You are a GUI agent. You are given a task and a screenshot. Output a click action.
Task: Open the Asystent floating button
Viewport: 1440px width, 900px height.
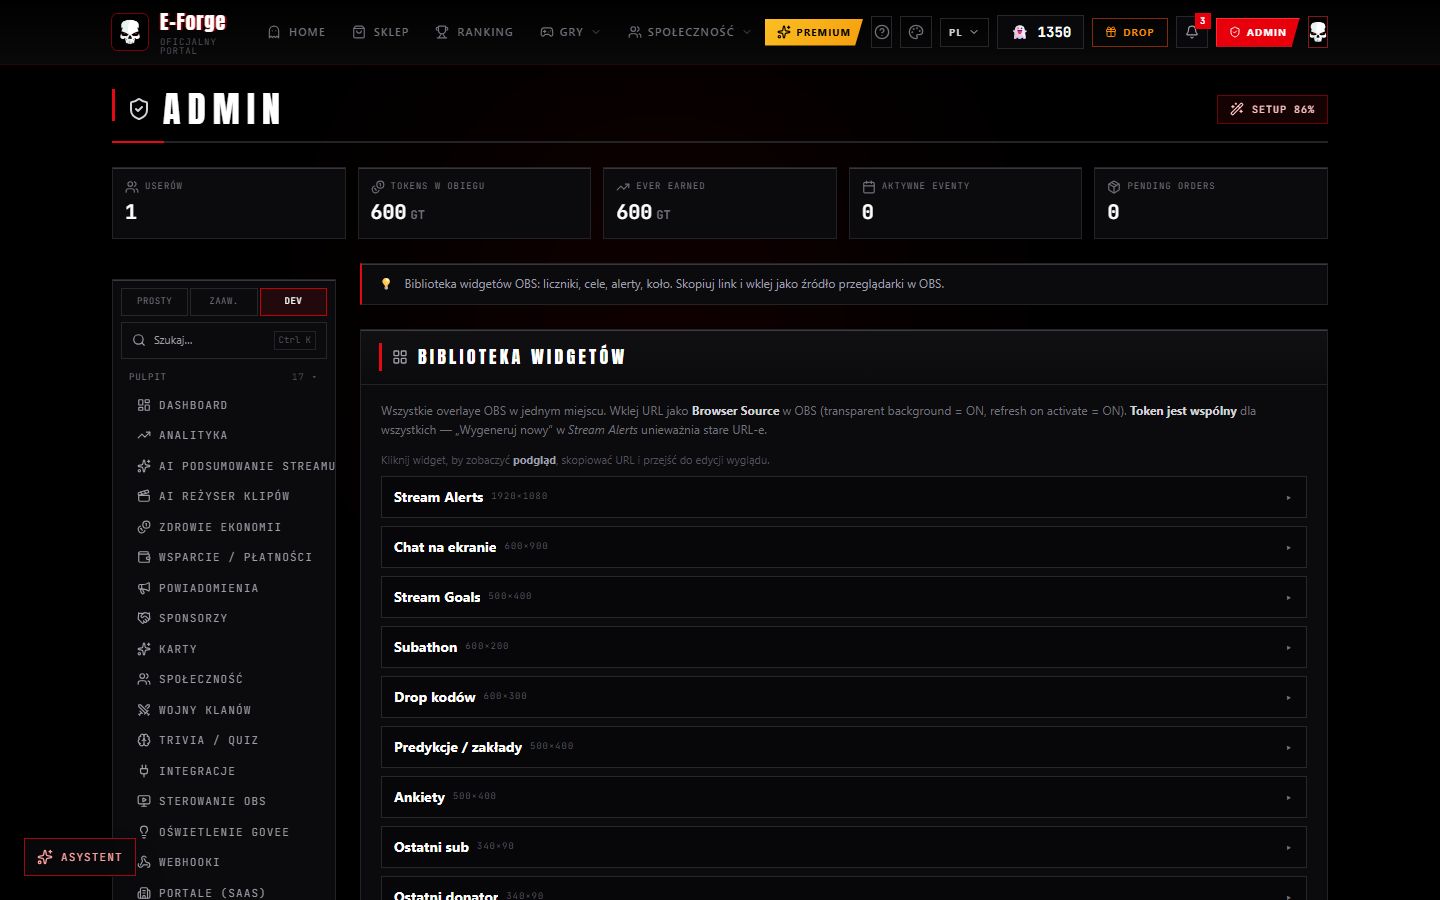pyautogui.click(x=80, y=857)
